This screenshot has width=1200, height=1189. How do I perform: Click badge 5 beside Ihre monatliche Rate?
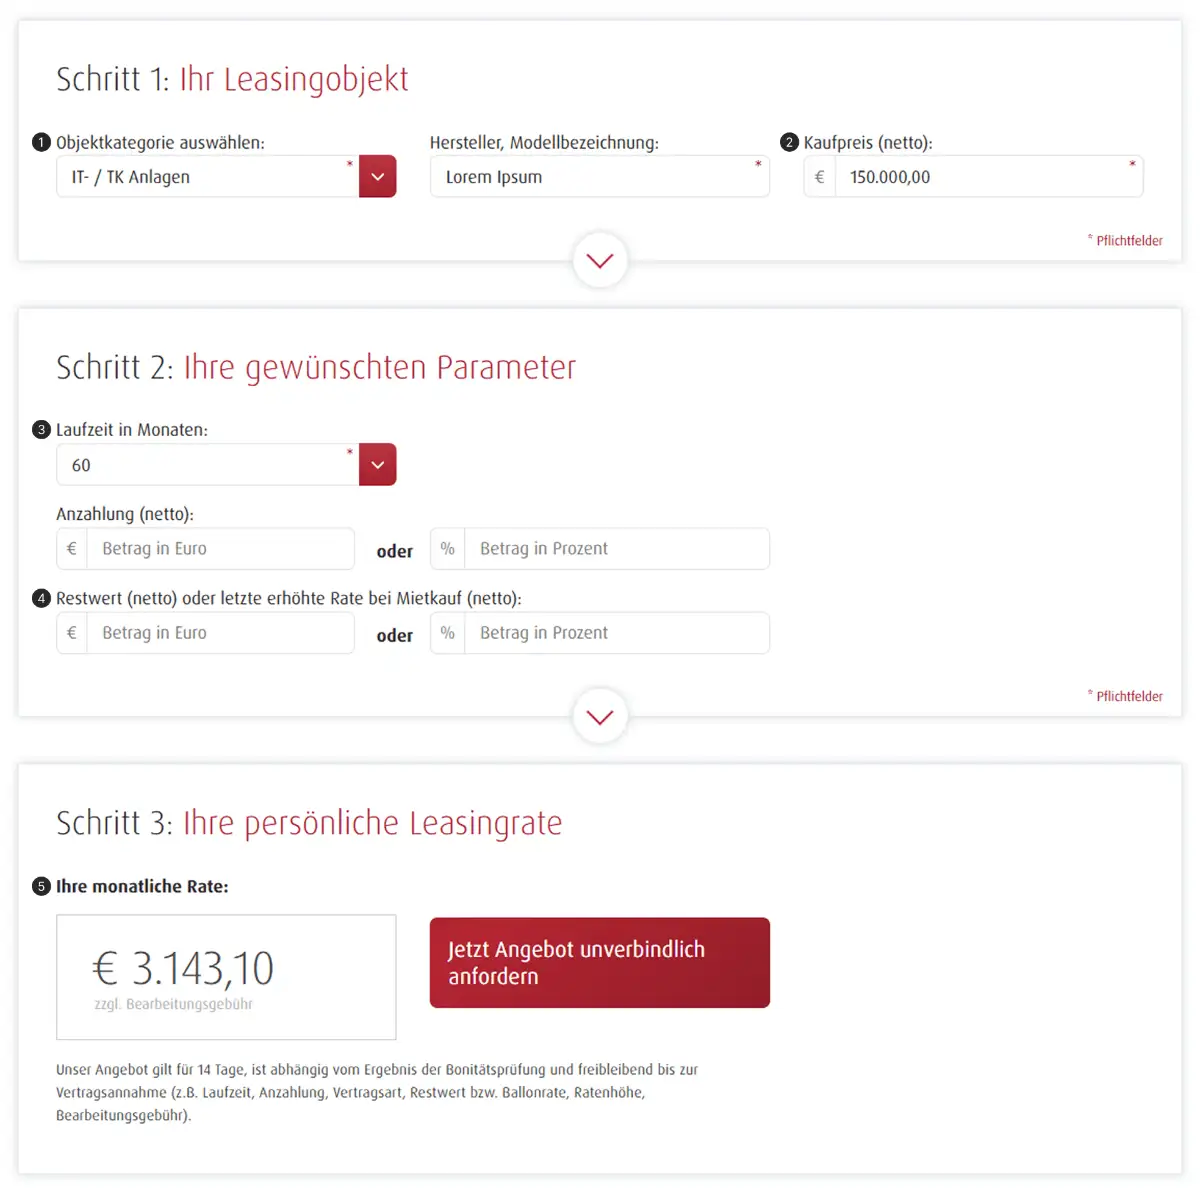pos(41,886)
